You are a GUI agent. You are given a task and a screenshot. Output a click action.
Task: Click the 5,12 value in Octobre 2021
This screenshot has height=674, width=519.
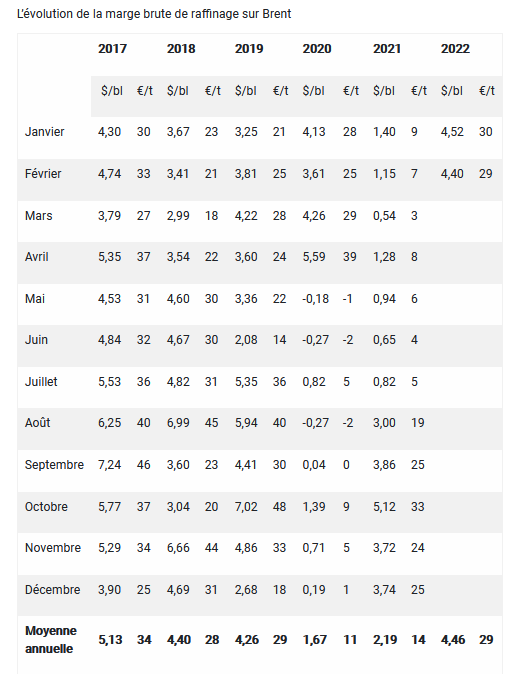click(384, 507)
